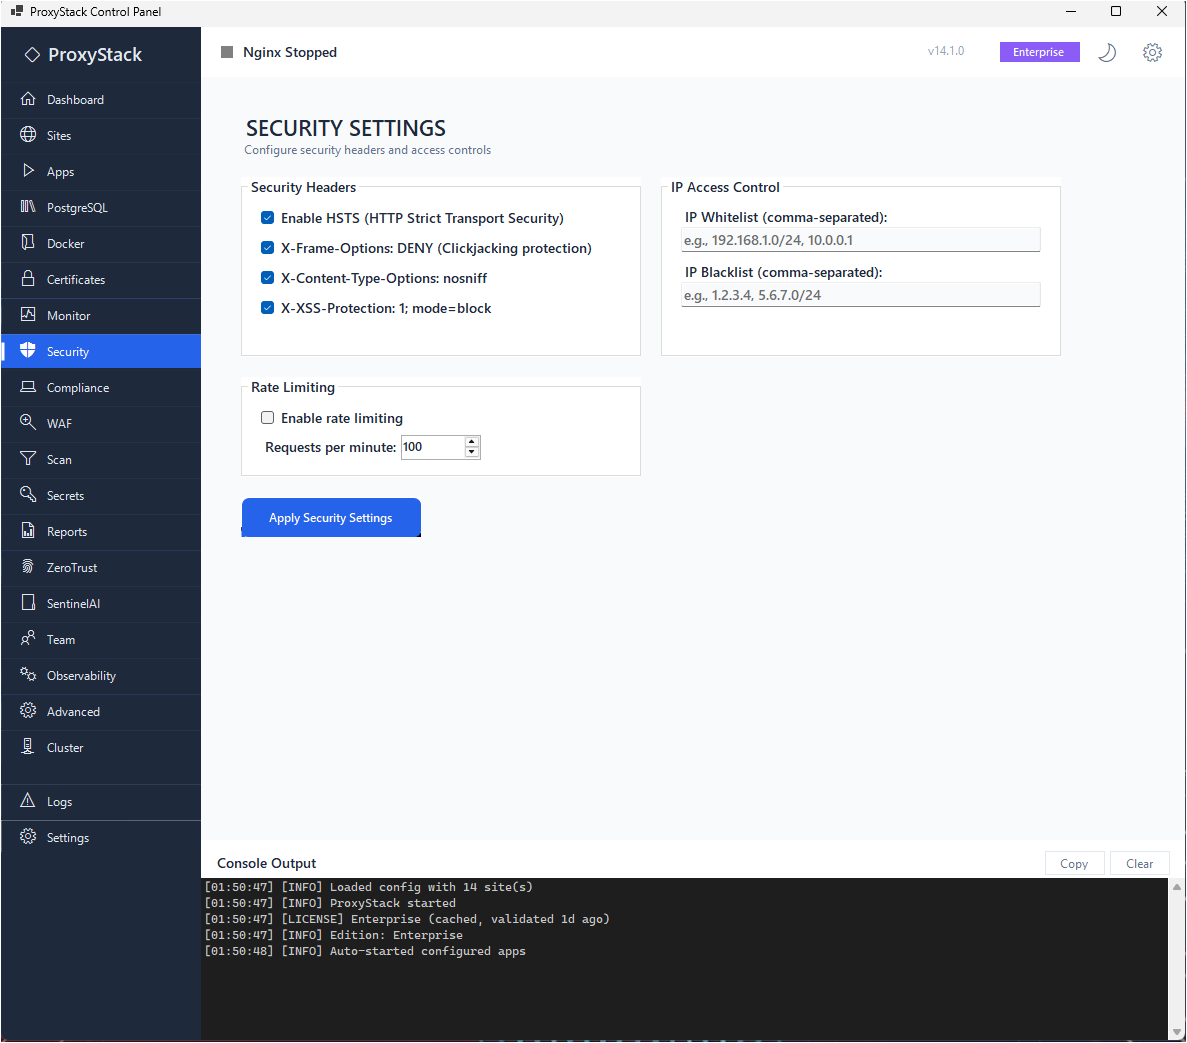
Task: Toggle dark mode with the moon icon
Action: click(x=1107, y=52)
